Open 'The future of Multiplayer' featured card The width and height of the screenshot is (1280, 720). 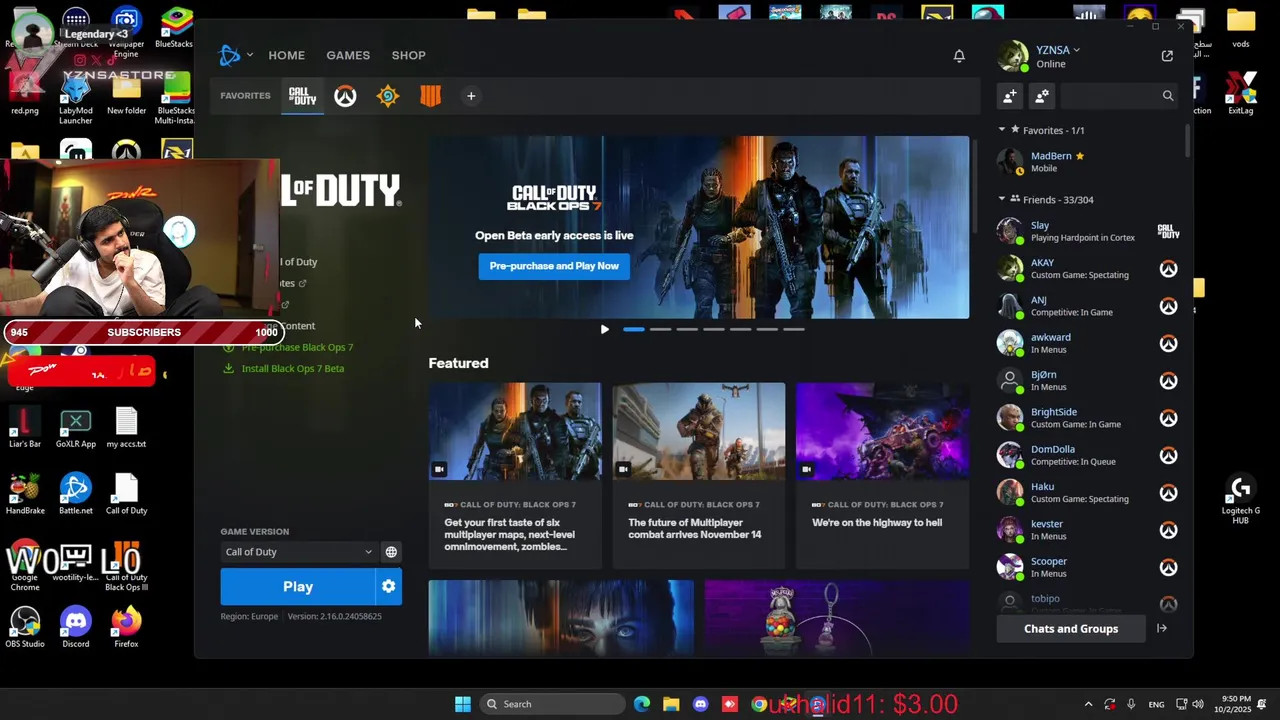pos(699,475)
